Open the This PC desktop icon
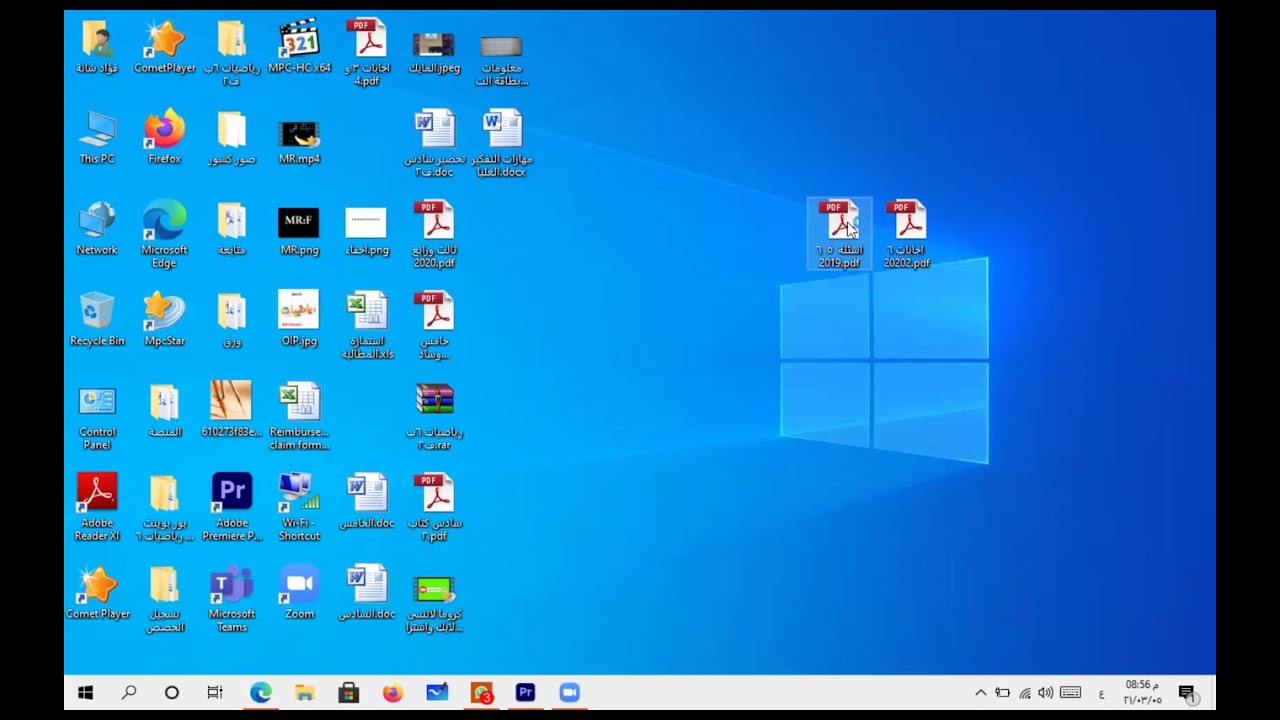 [x=97, y=138]
